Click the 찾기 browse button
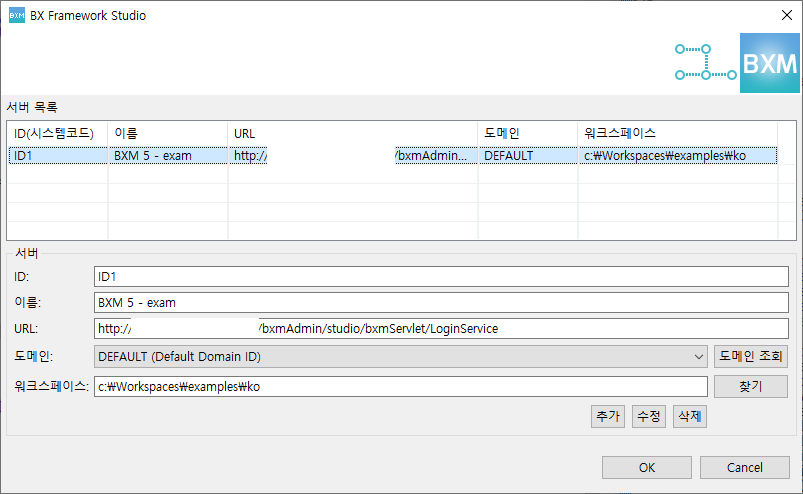 (x=751, y=386)
